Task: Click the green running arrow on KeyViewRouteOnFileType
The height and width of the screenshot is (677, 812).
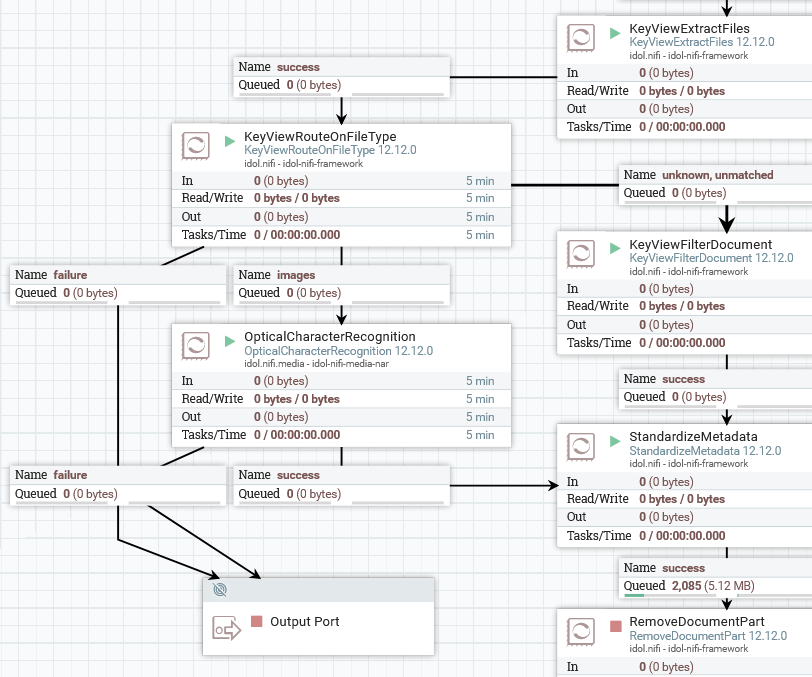Action: (230, 141)
